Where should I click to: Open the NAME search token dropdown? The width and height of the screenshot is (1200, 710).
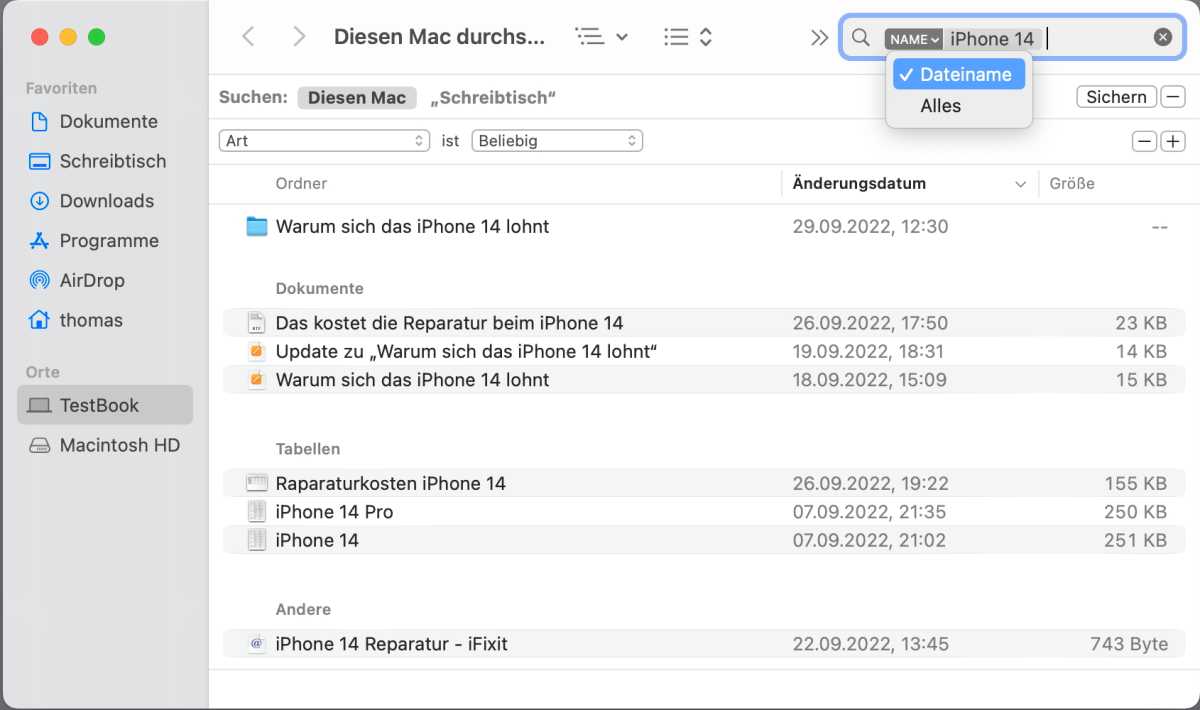913,39
